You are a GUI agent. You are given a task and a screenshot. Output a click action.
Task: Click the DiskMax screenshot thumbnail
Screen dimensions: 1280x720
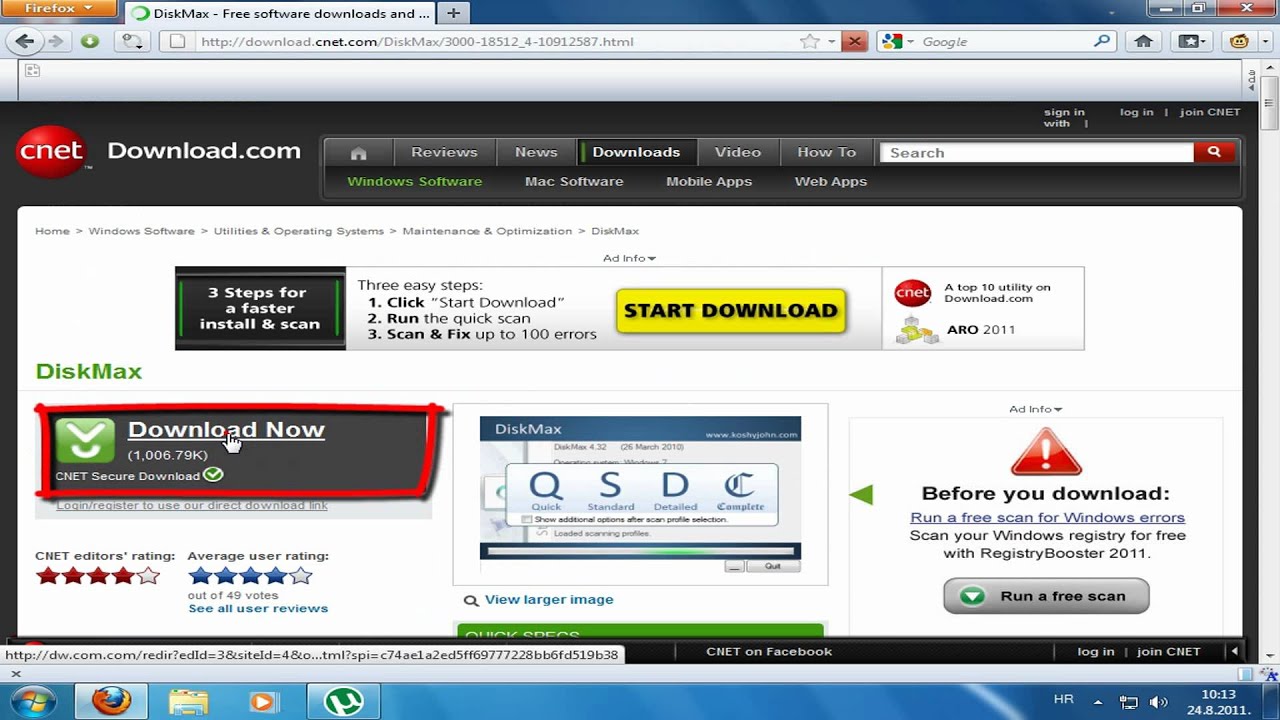(x=640, y=494)
